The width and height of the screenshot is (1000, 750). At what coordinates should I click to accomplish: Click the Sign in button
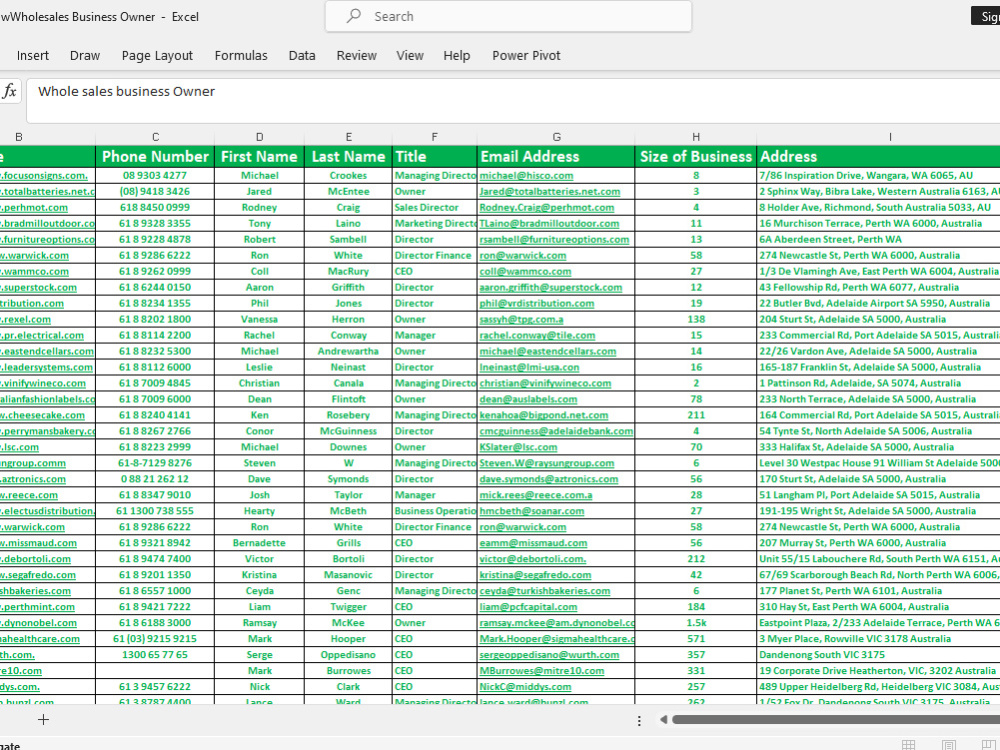(986, 16)
